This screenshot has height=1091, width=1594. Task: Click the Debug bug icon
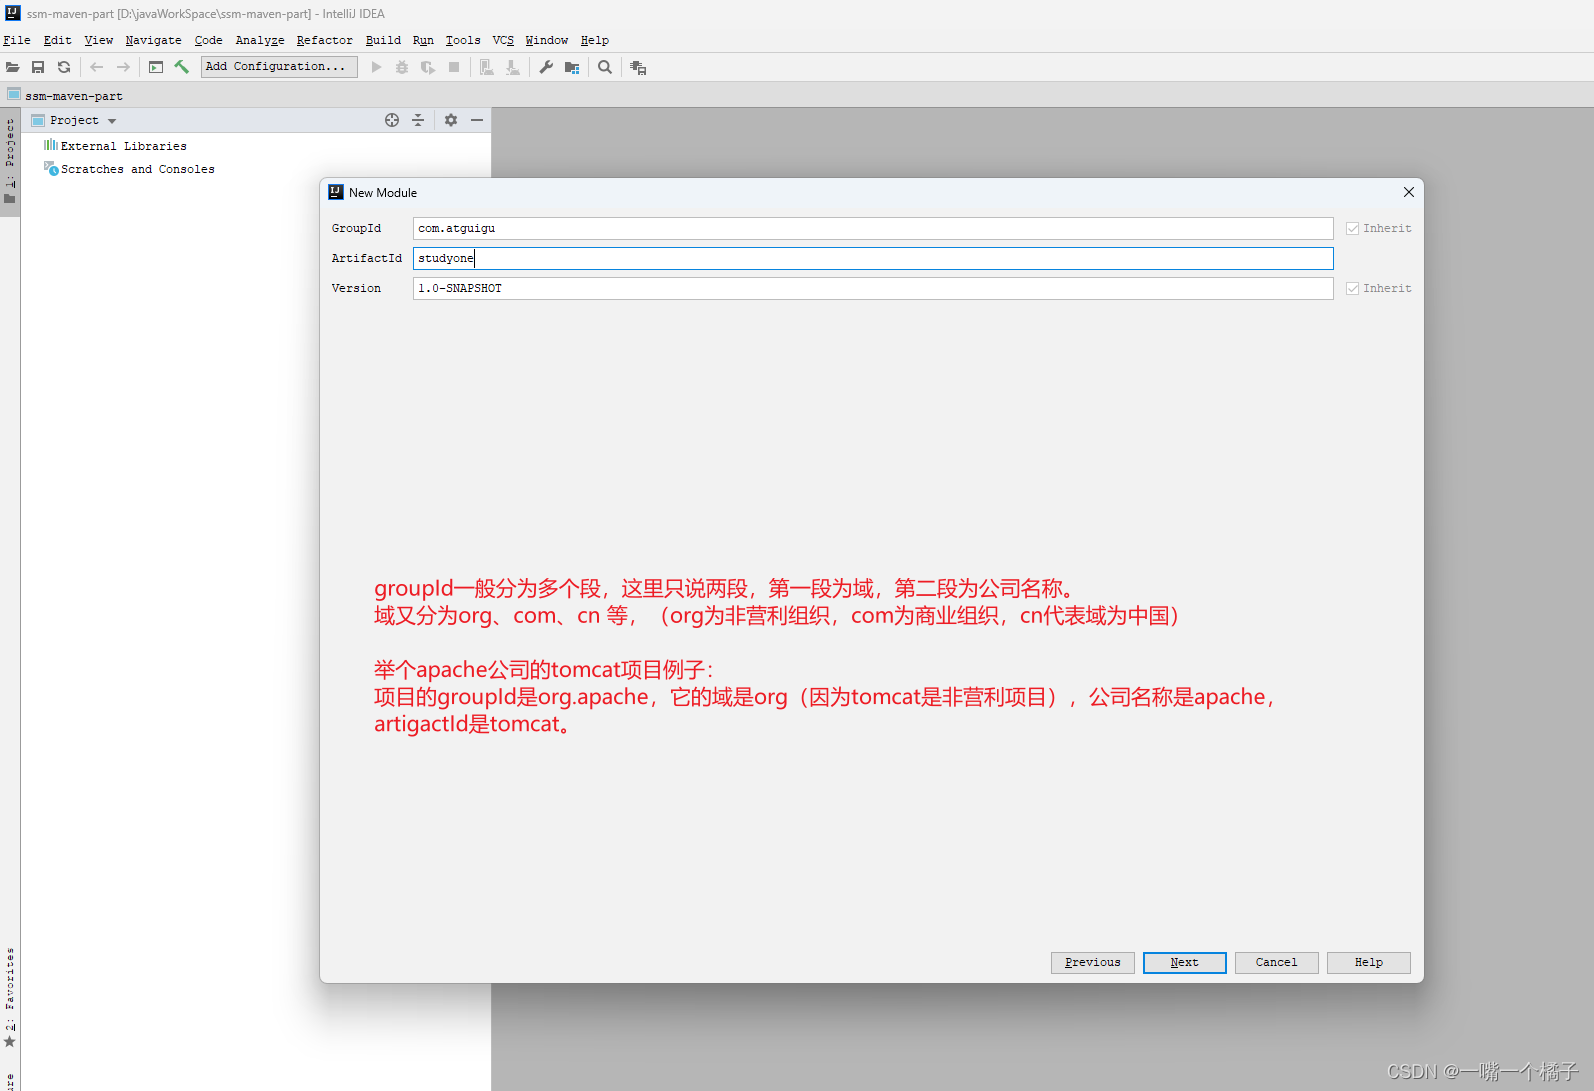pos(402,67)
